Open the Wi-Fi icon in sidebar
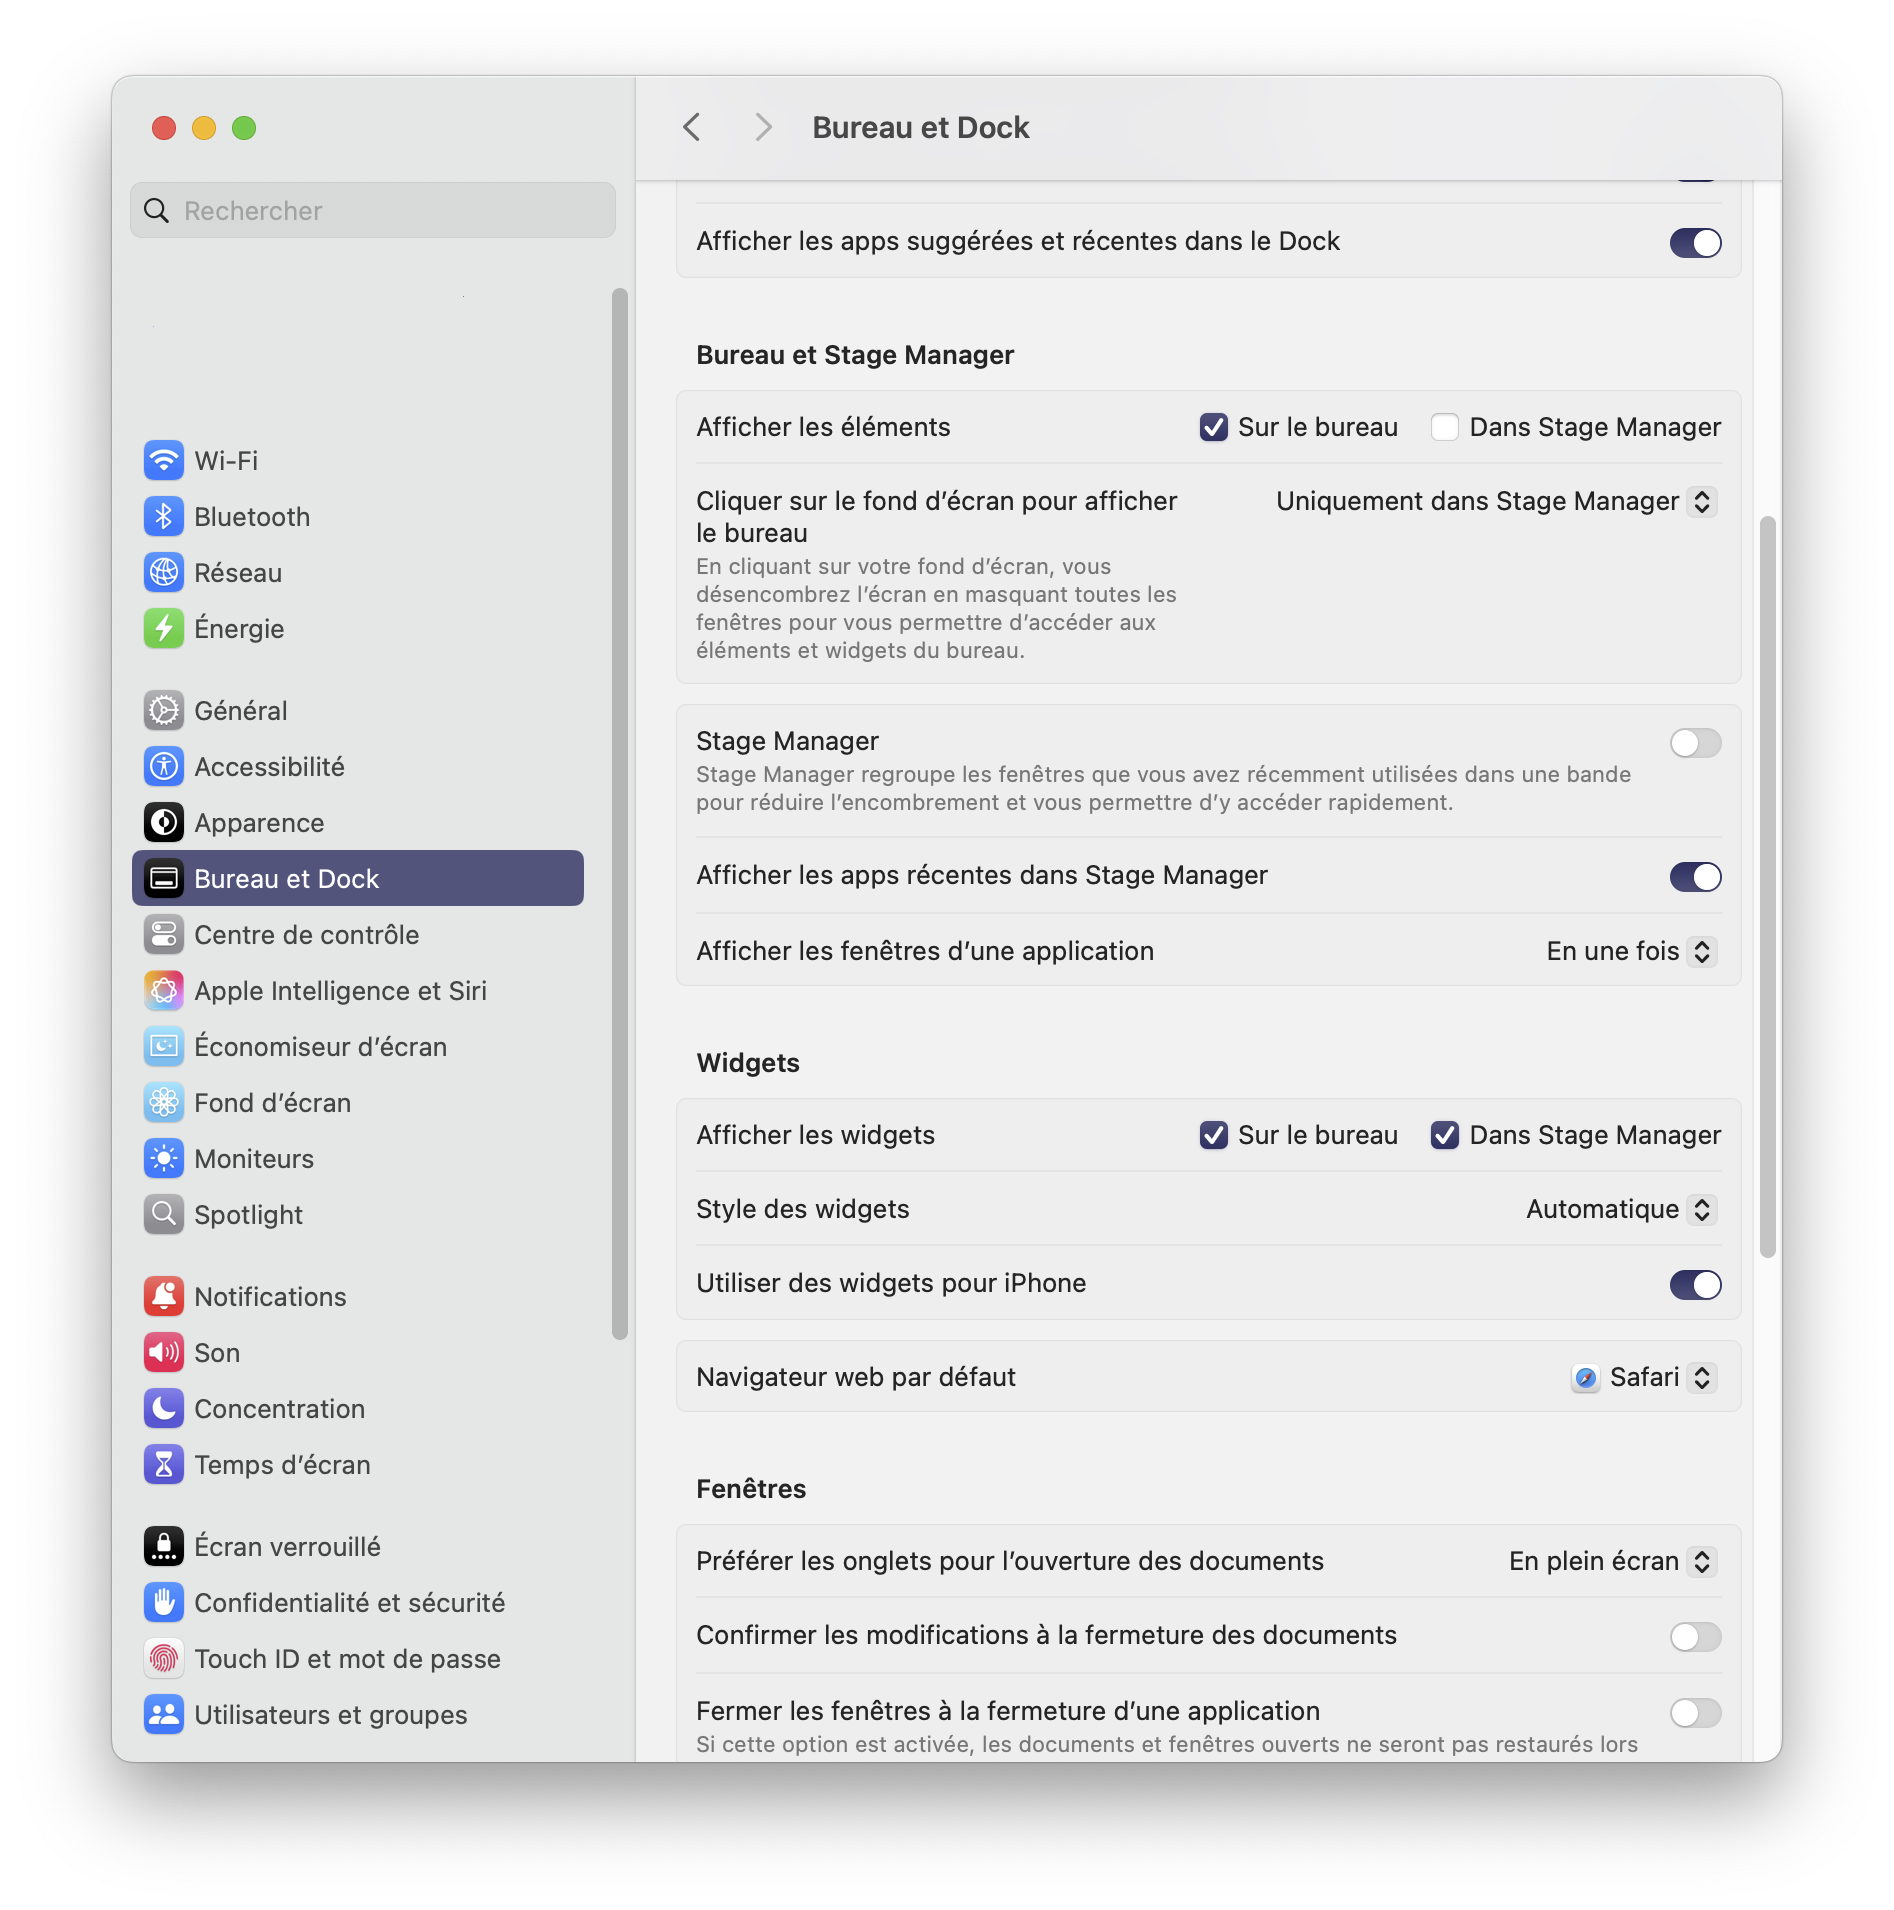This screenshot has width=1894, height=1910. 164,461
